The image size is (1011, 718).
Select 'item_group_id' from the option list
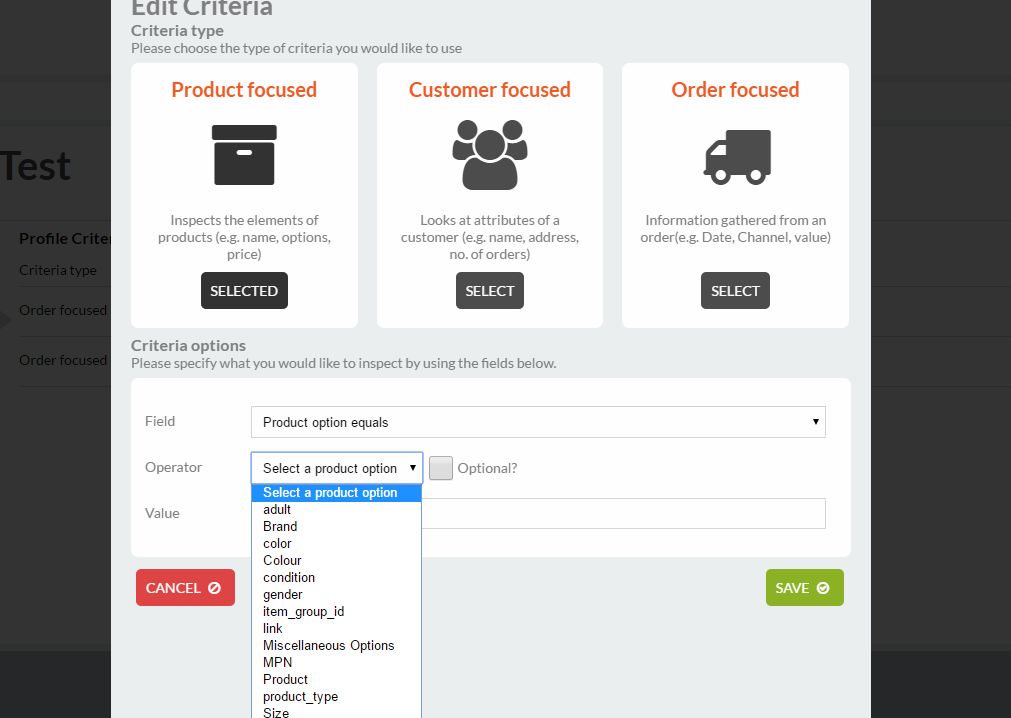(337, 612)
